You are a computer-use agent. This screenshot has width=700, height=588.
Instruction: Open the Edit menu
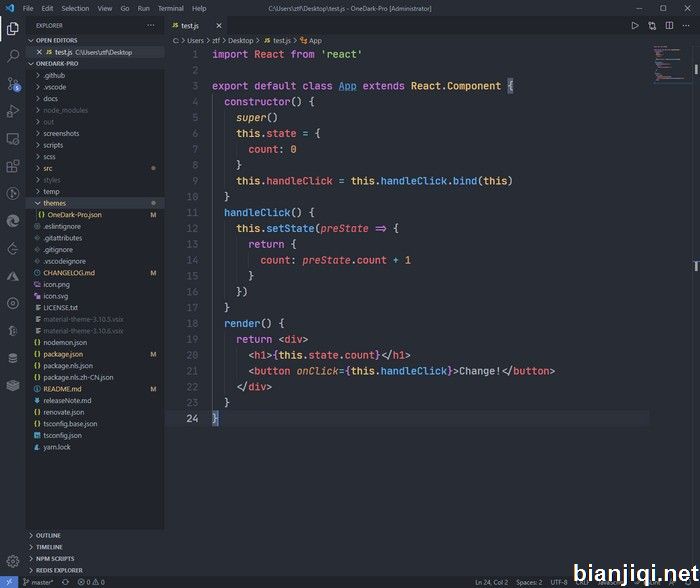(47, 8)
